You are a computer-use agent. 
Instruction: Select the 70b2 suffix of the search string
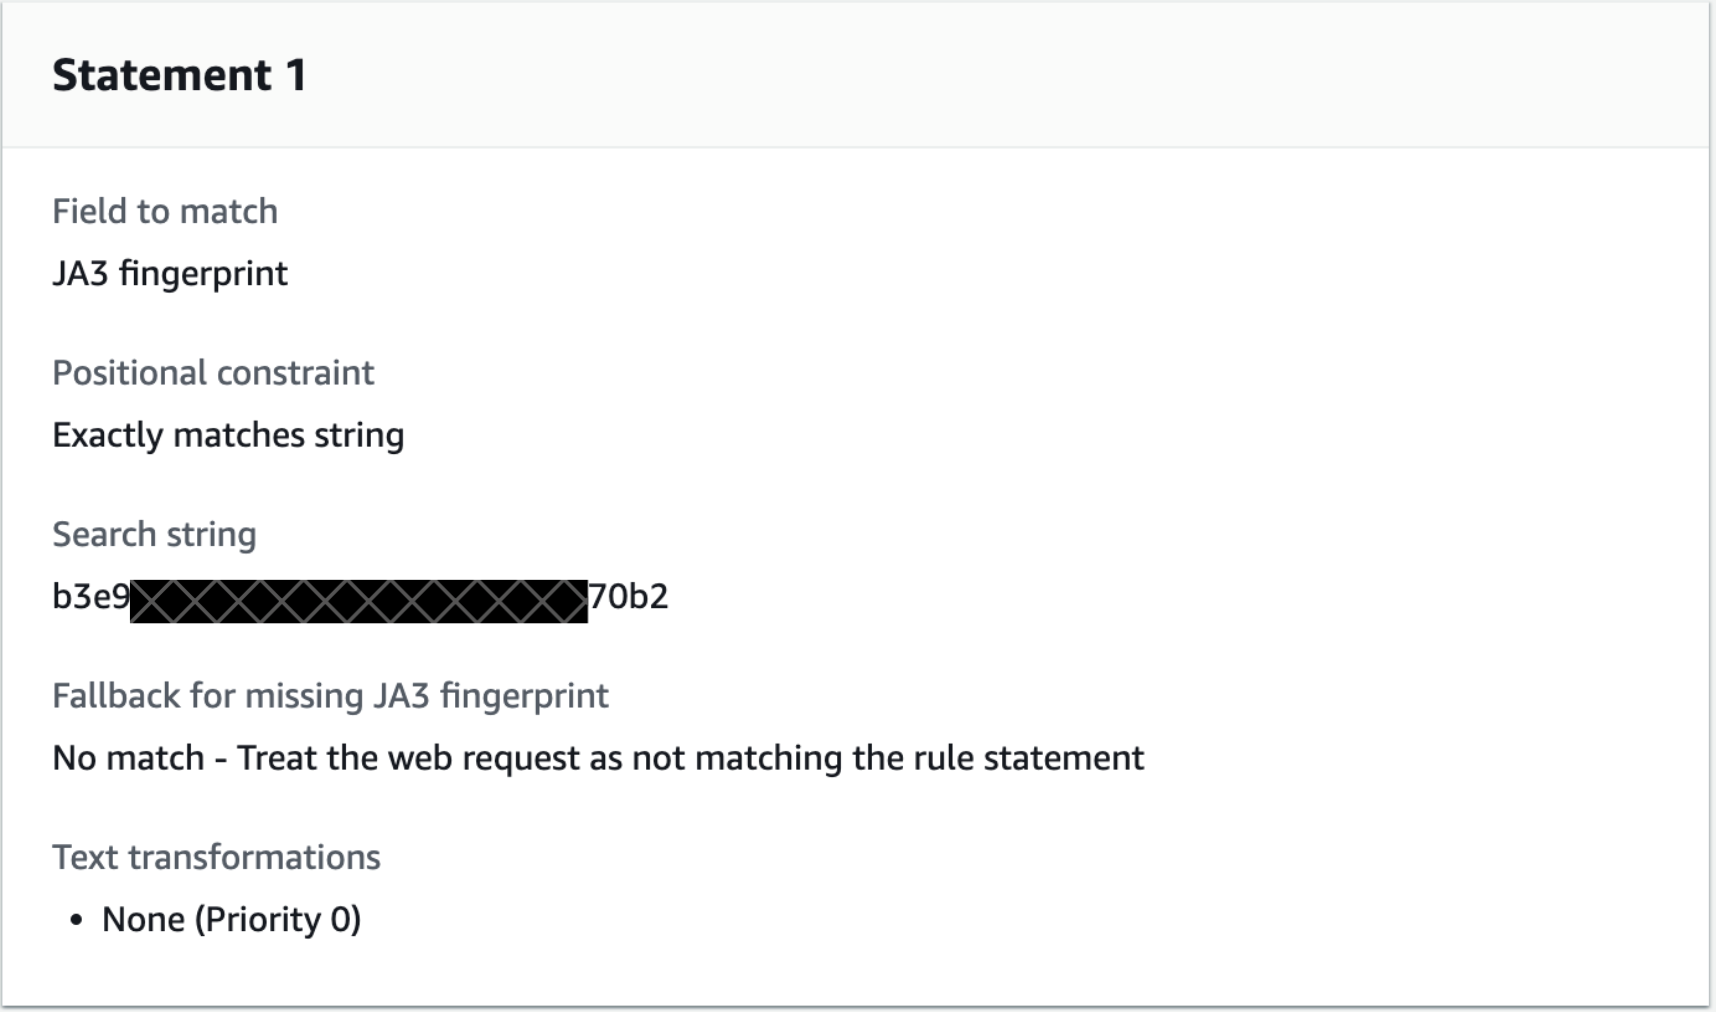coord(627,597)
